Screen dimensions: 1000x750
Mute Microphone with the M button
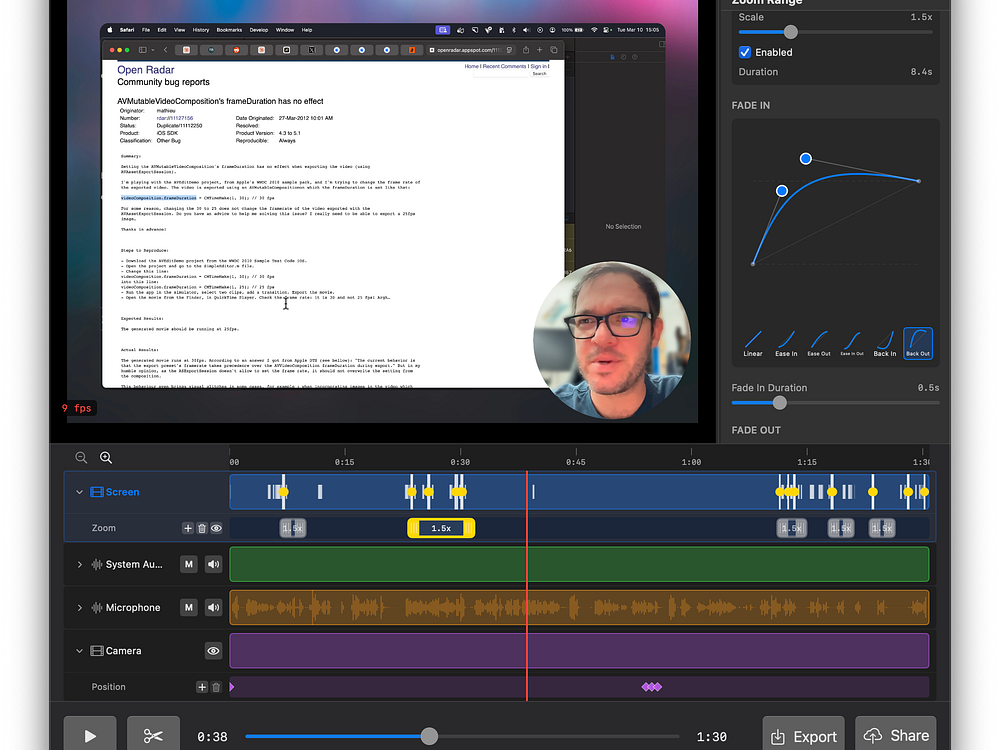coord(189,608)
